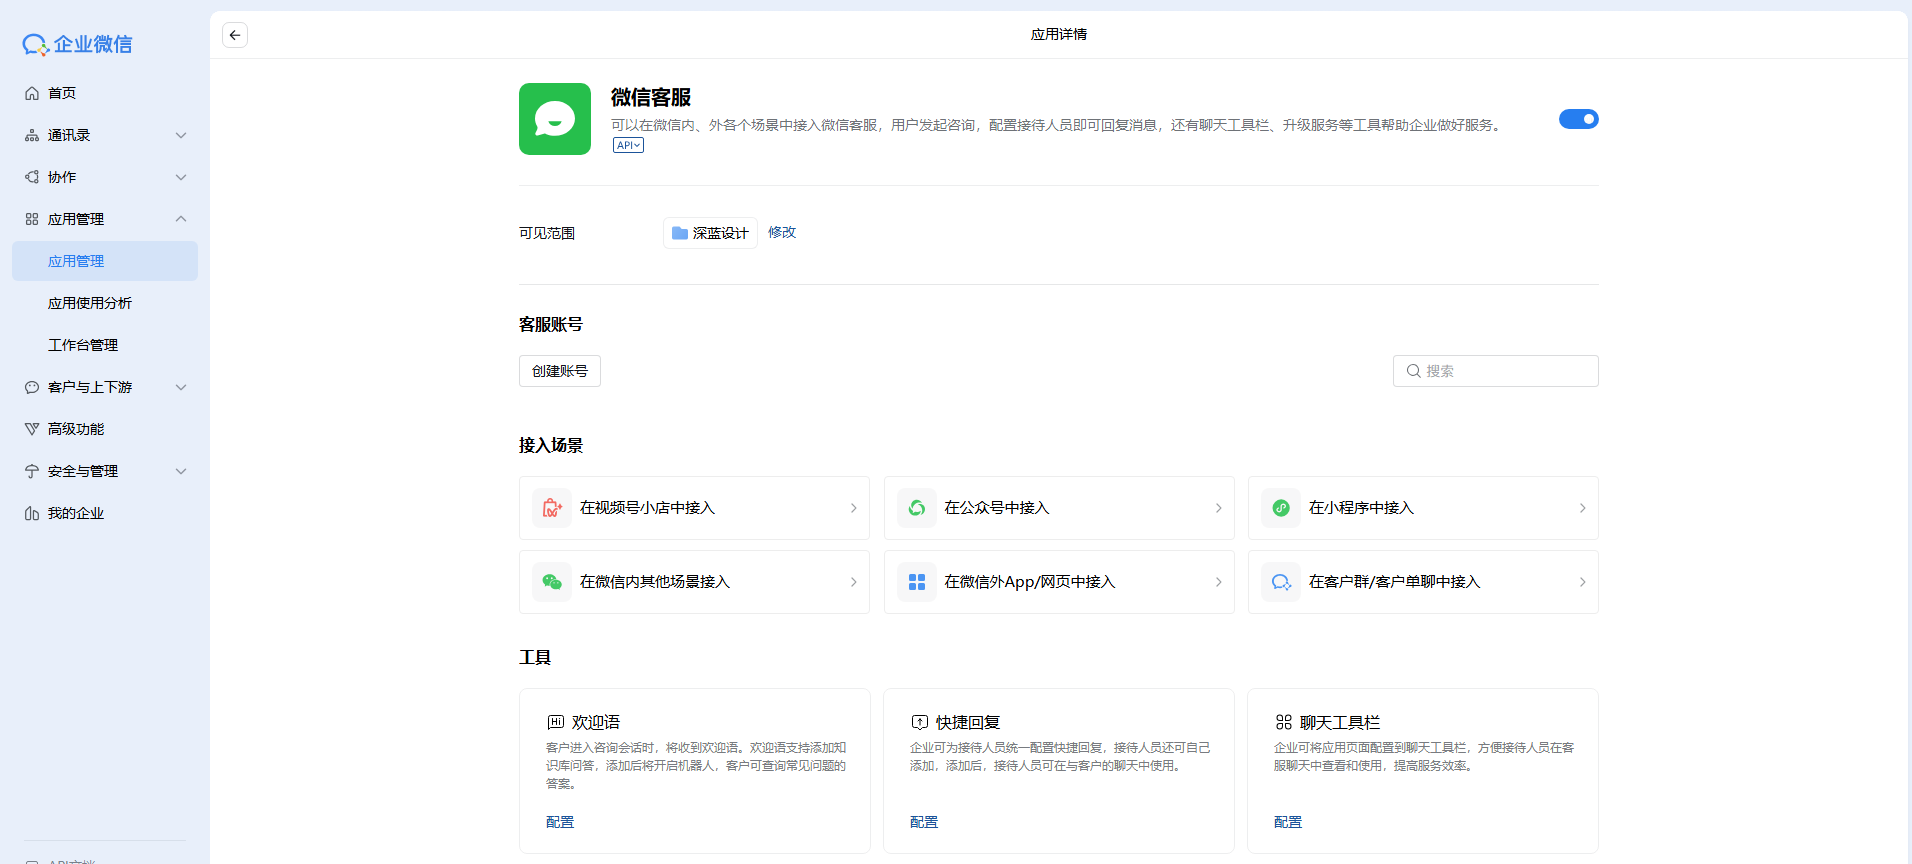Expand the 协作 menu chevron
Screen dimensions: 1912x864
[181, 177]
